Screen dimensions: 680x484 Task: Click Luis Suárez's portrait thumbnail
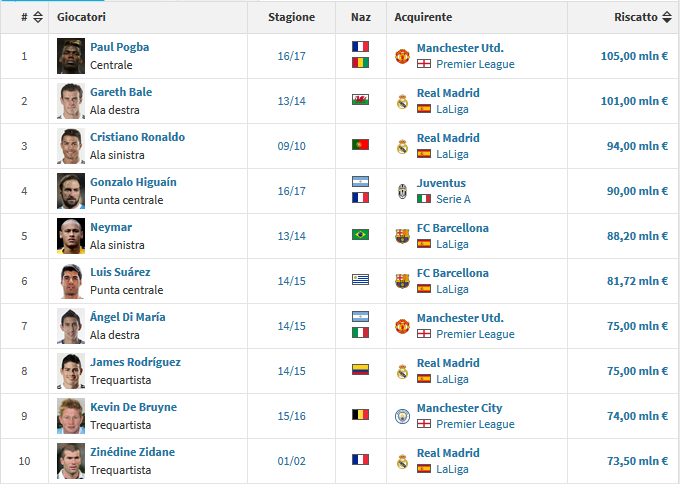[x=71, y=281]
